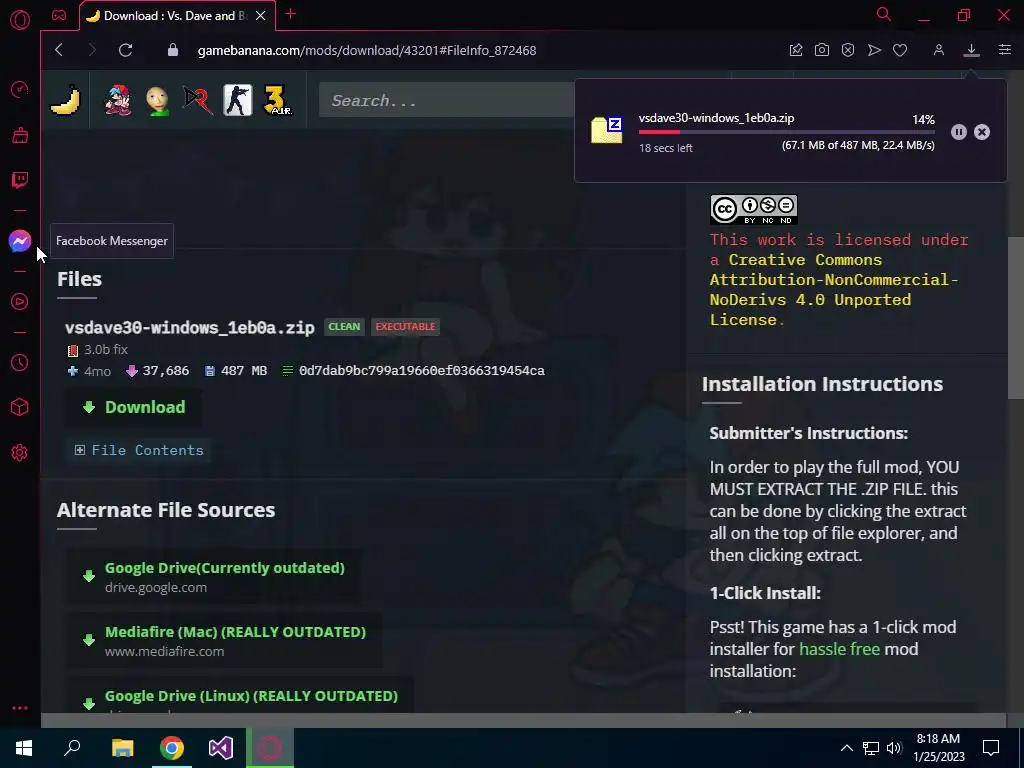Image resolution: width=1024 pixels, height=768 pixels.
Task: Focus the GameBanana search field
Action: (x=447, y=101)
